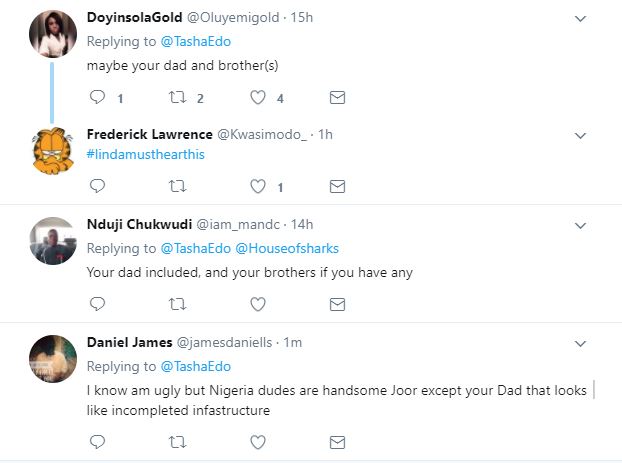
Task: Like DoyinsolaGold's tweet
Action: pos(257,98)
